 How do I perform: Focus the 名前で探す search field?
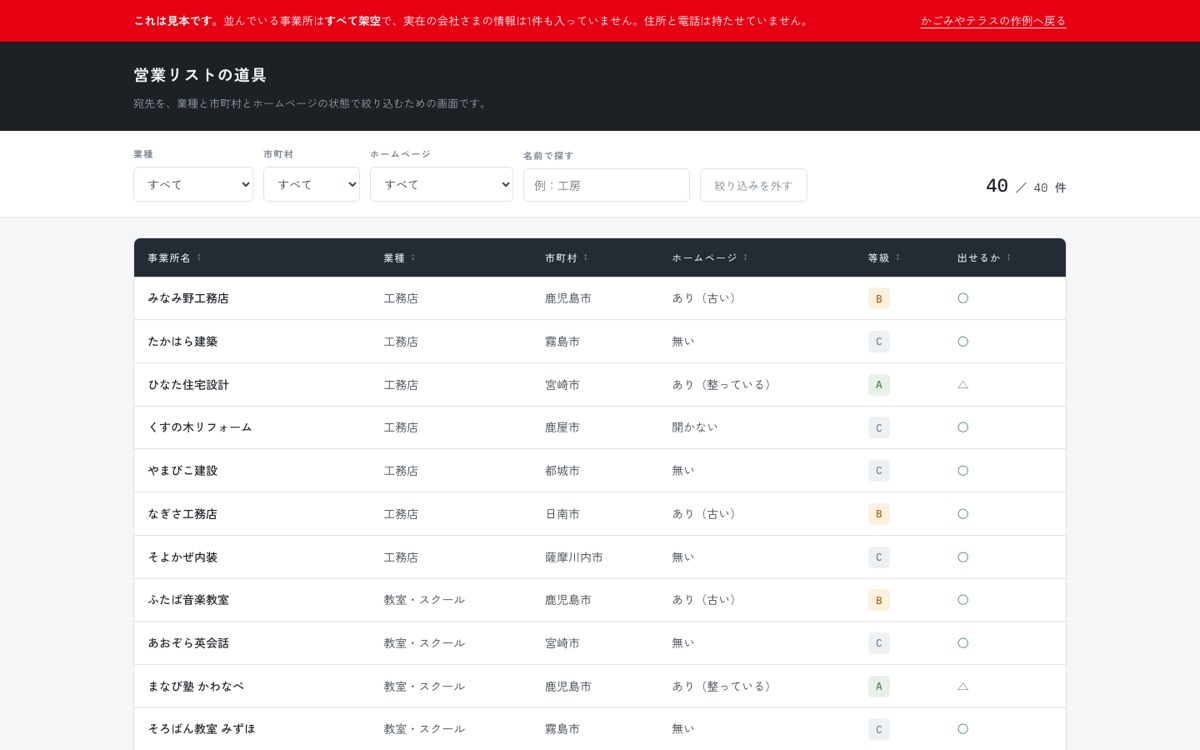(606, 185)
